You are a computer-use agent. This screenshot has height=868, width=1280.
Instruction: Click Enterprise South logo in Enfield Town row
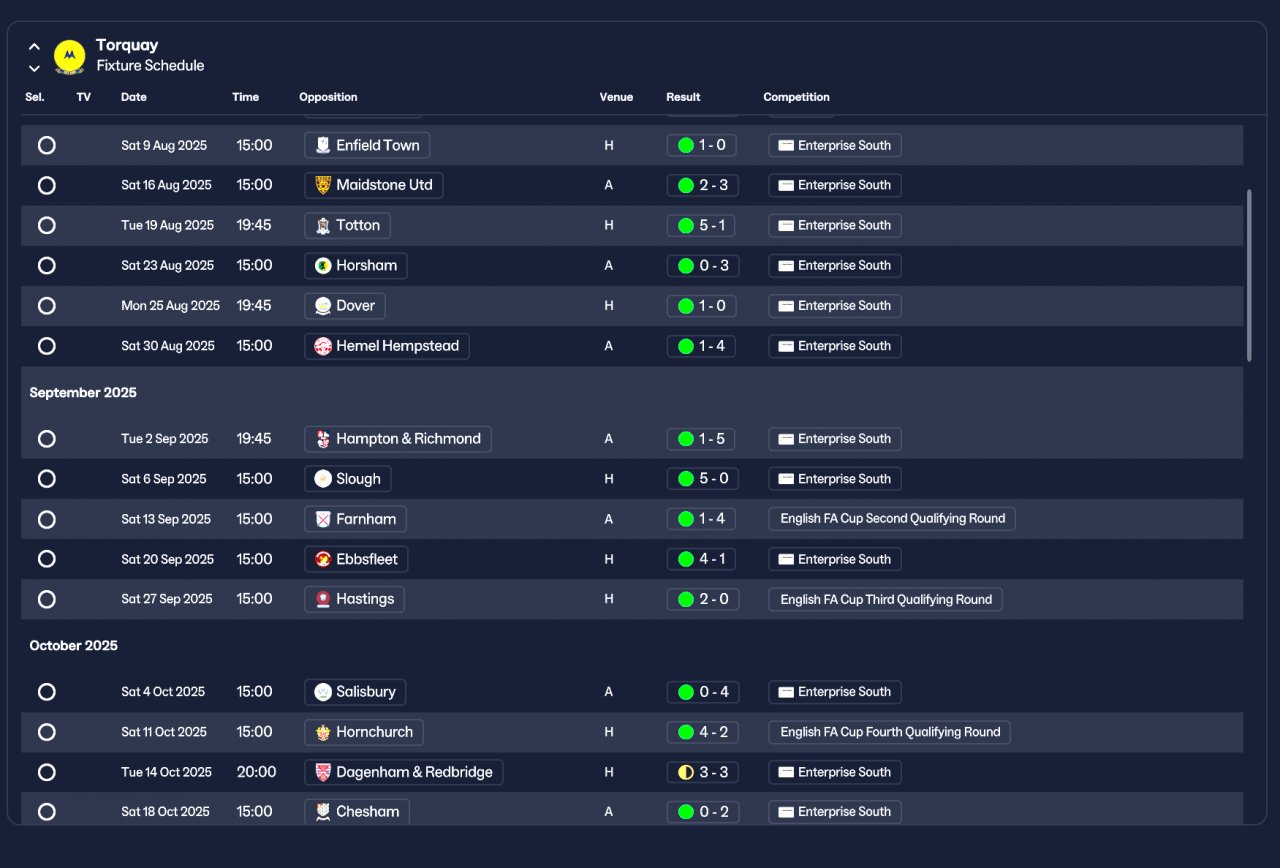(786, 145)
